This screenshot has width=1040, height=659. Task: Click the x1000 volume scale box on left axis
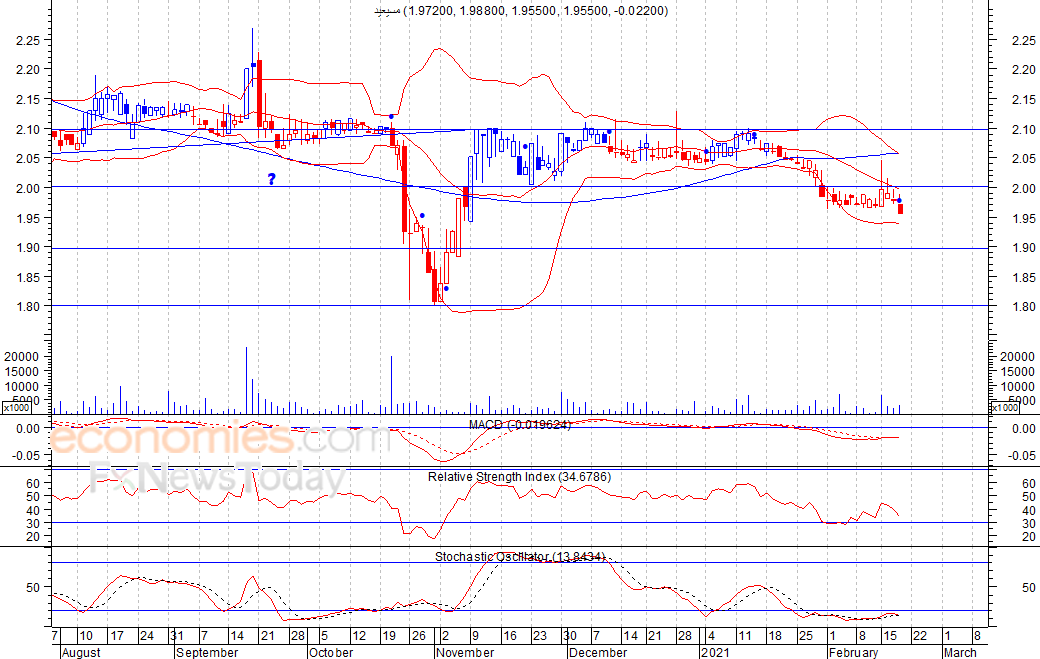(17, 407)
